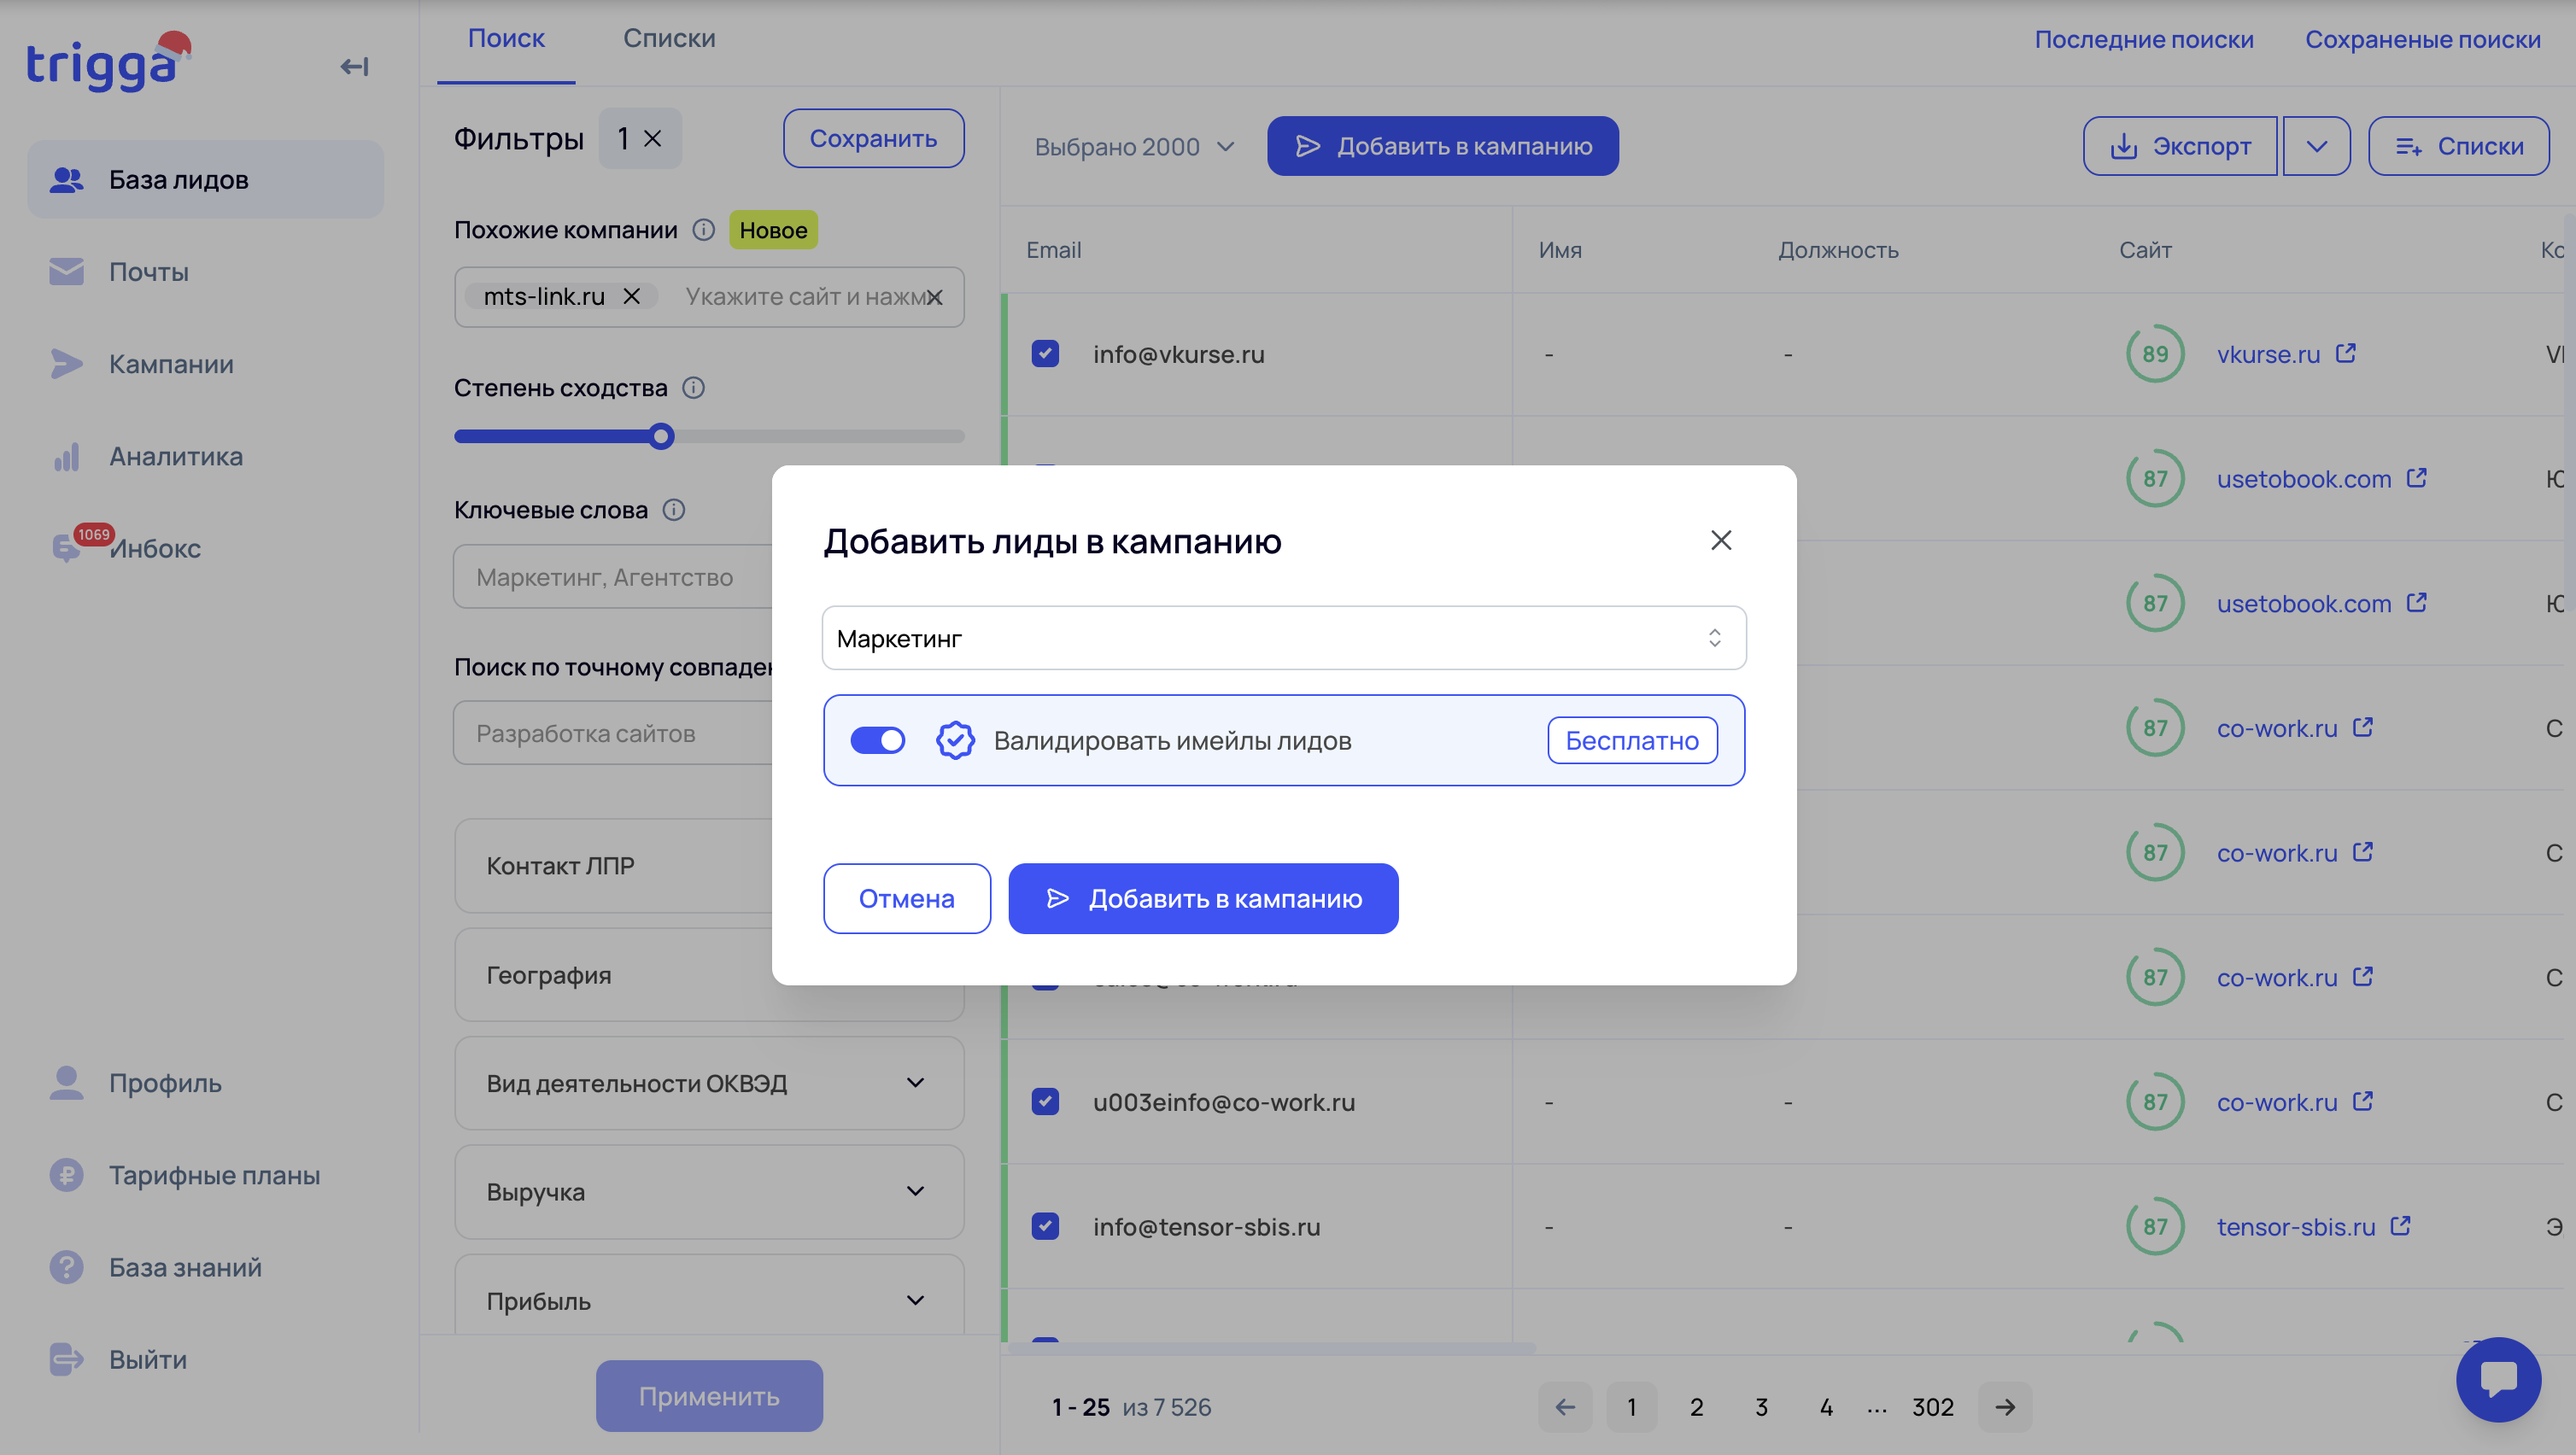This screenshot has height=1455, width=2576.
Task: Remove the mts-link.ru tag
Action: click(632, 296)
